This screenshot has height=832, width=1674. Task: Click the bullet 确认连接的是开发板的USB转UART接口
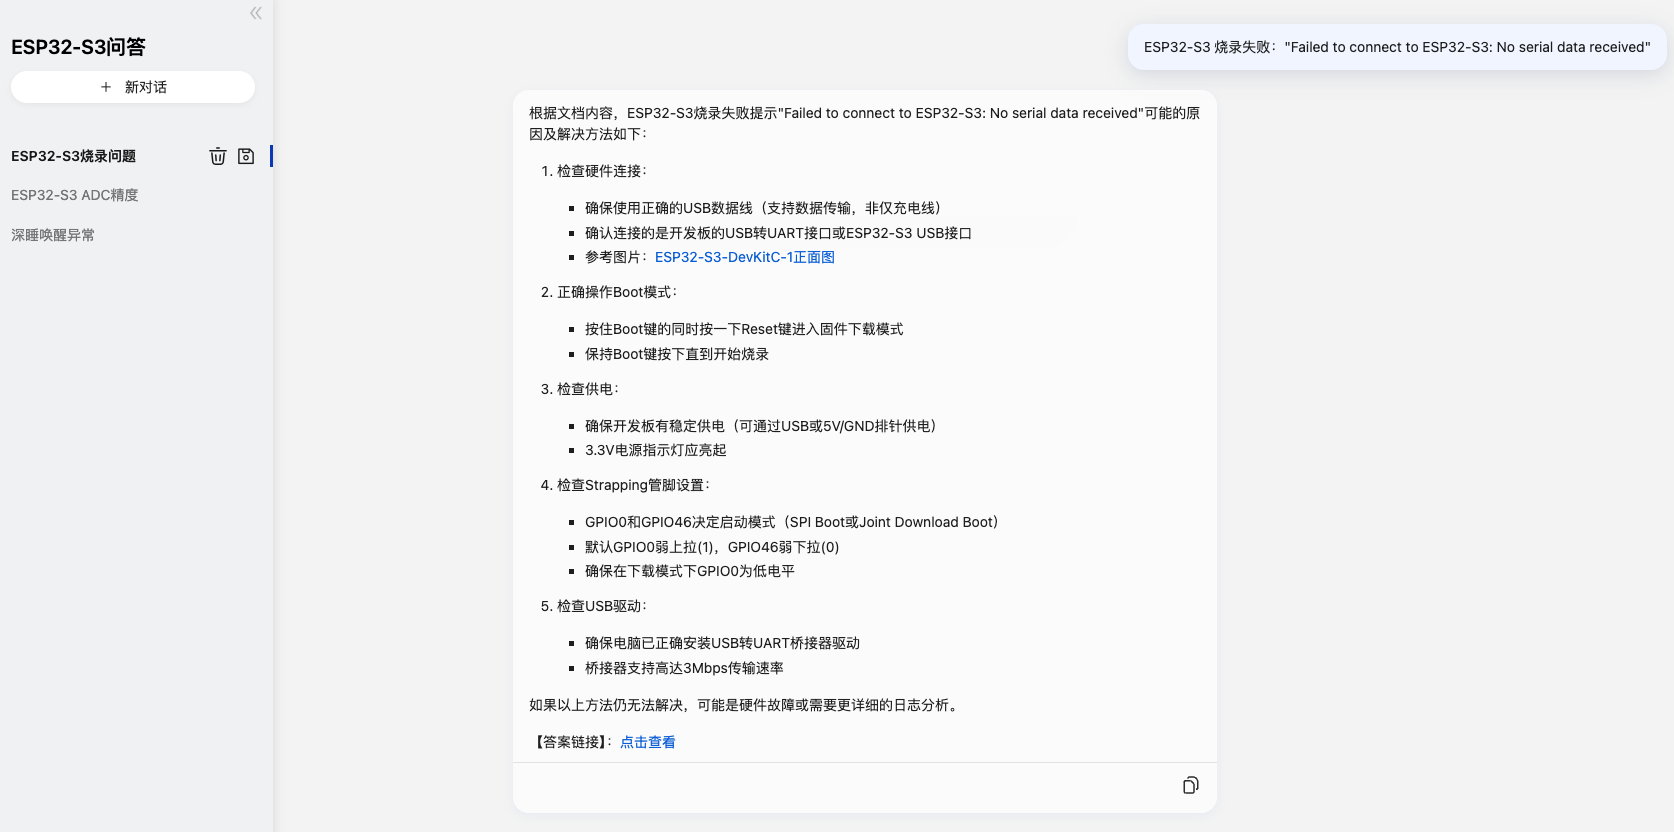pos(778,233)
